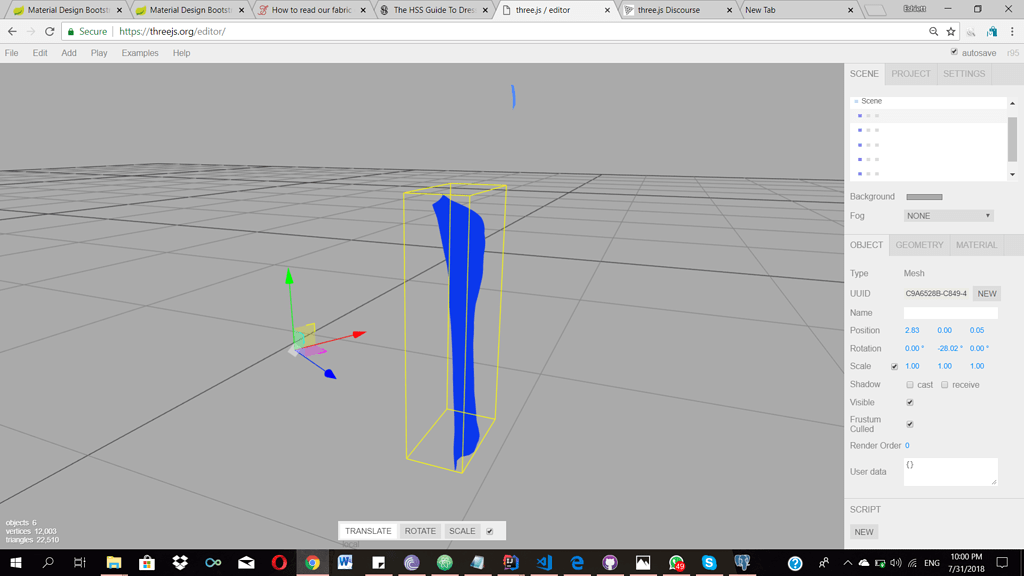Reload the page with the refresh icon
The image size is (1024, 576).
click(x=48, y=31)
